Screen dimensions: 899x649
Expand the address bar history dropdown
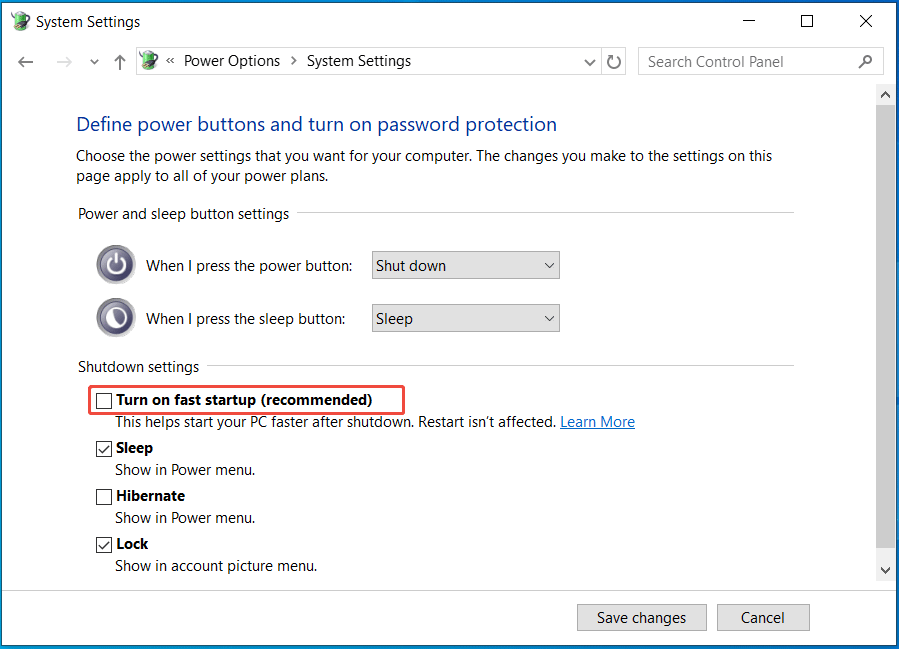click(x=590, y=61)
